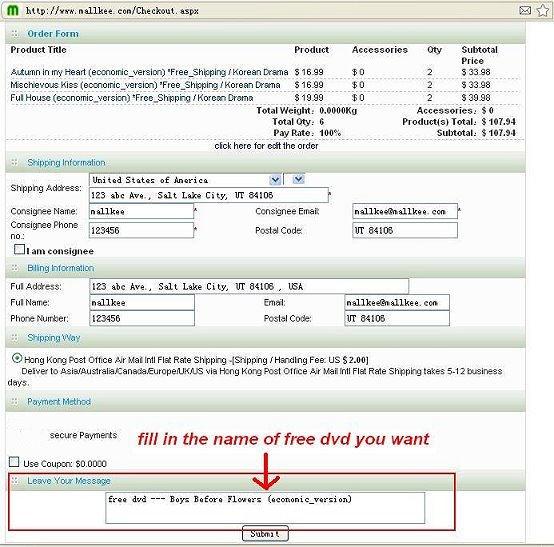Screen dimensions: 554x547
Task: Click the green site favicon in address bar
Action: click(x=13, y=10)
